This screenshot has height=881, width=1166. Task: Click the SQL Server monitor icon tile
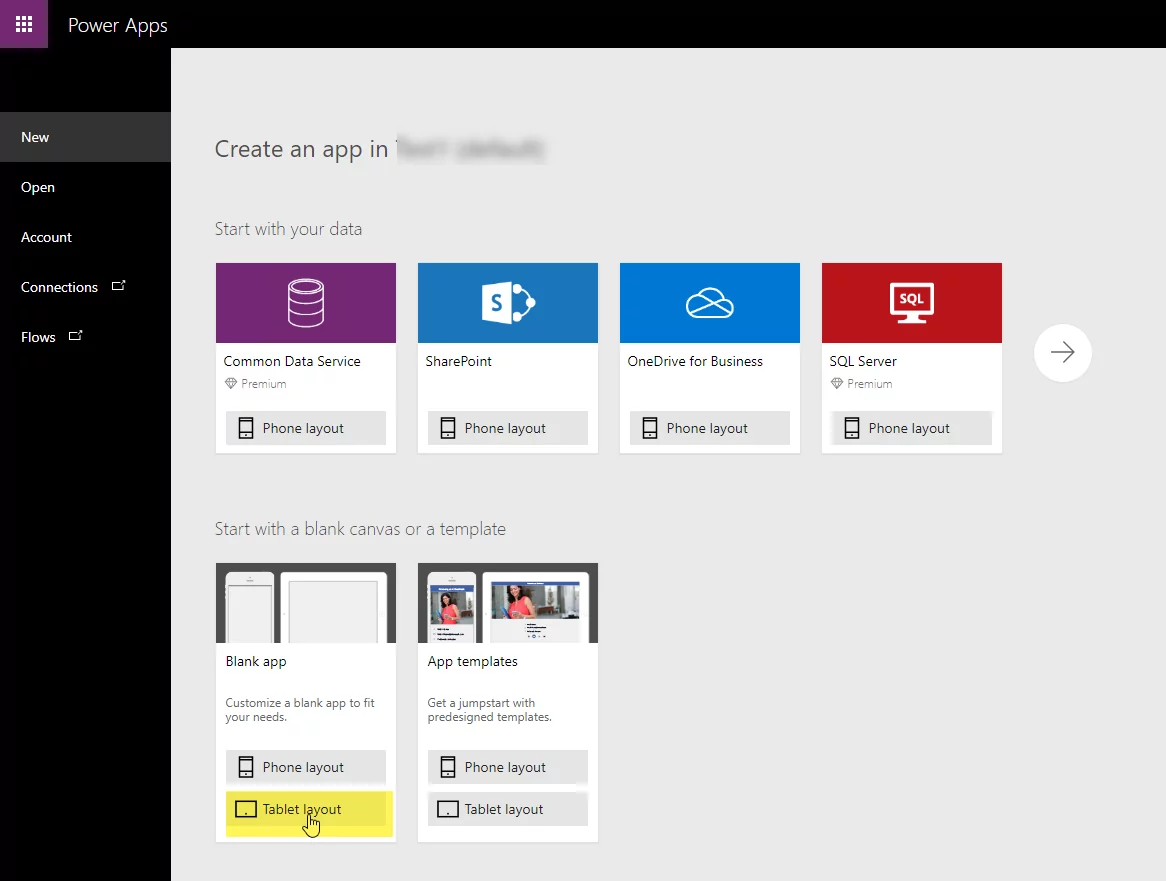click(912, 303)
